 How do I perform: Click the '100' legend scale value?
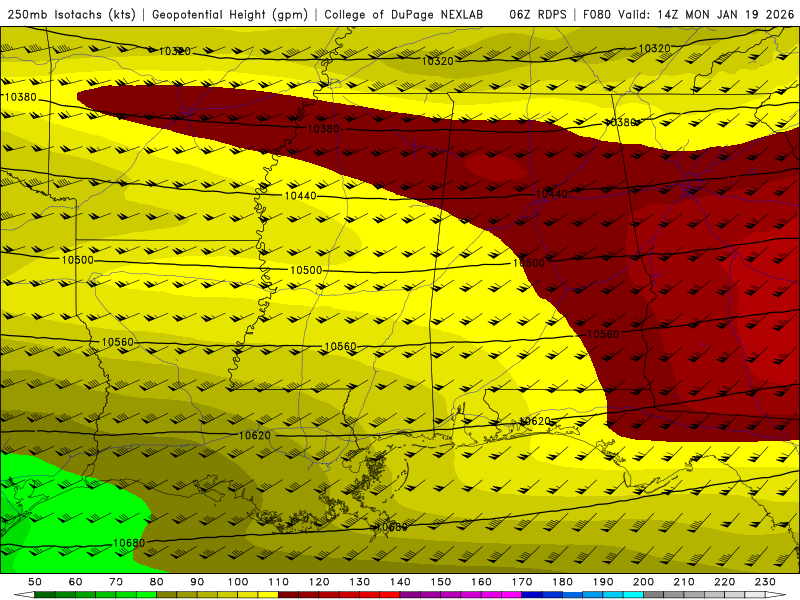238,582
